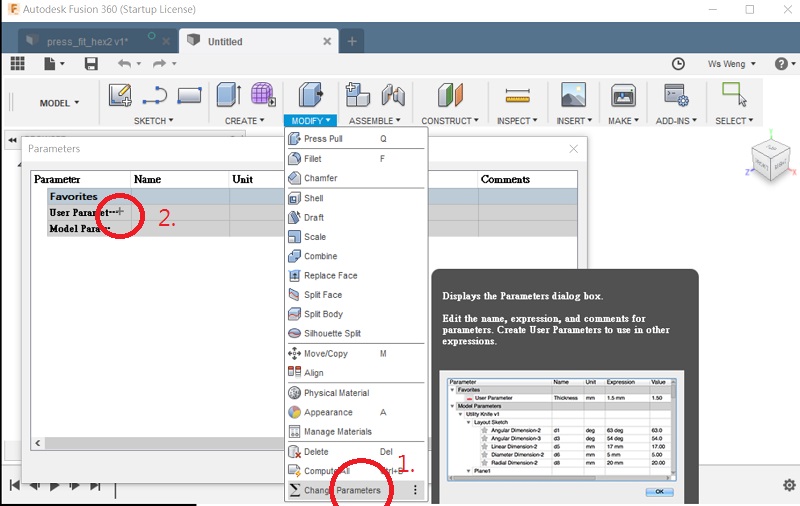Choose Silhouette Split from Modify menu
Screen dimensions: 800x506
click(356, 334)
